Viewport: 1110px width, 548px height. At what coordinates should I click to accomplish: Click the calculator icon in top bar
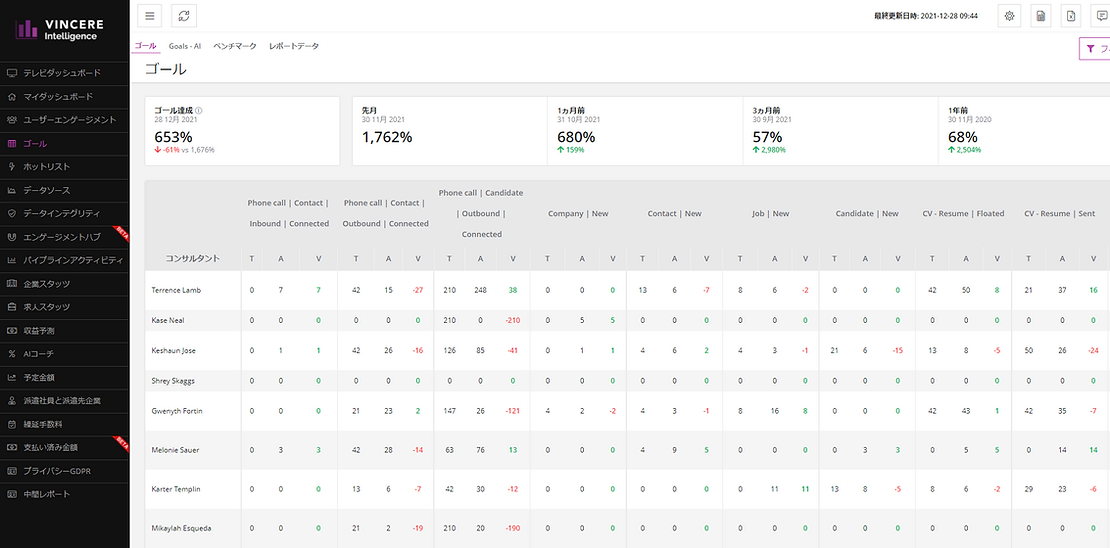point(1041,16)
